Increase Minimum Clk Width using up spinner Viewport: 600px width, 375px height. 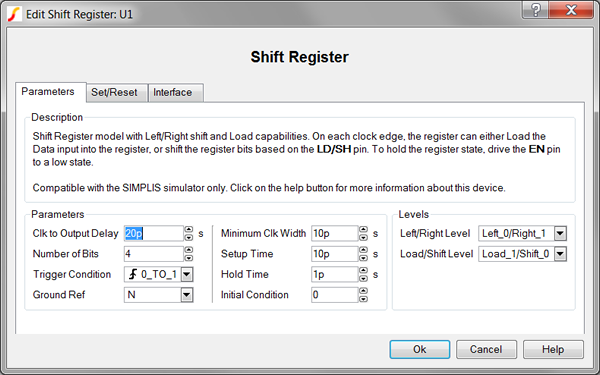pyautogui.click(x=364, y=230)
